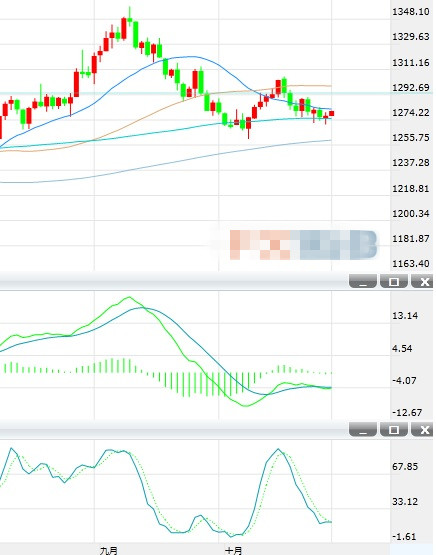436x555 pixels.
Task: Click the 九月 date axis label
Action: [109, 550]
